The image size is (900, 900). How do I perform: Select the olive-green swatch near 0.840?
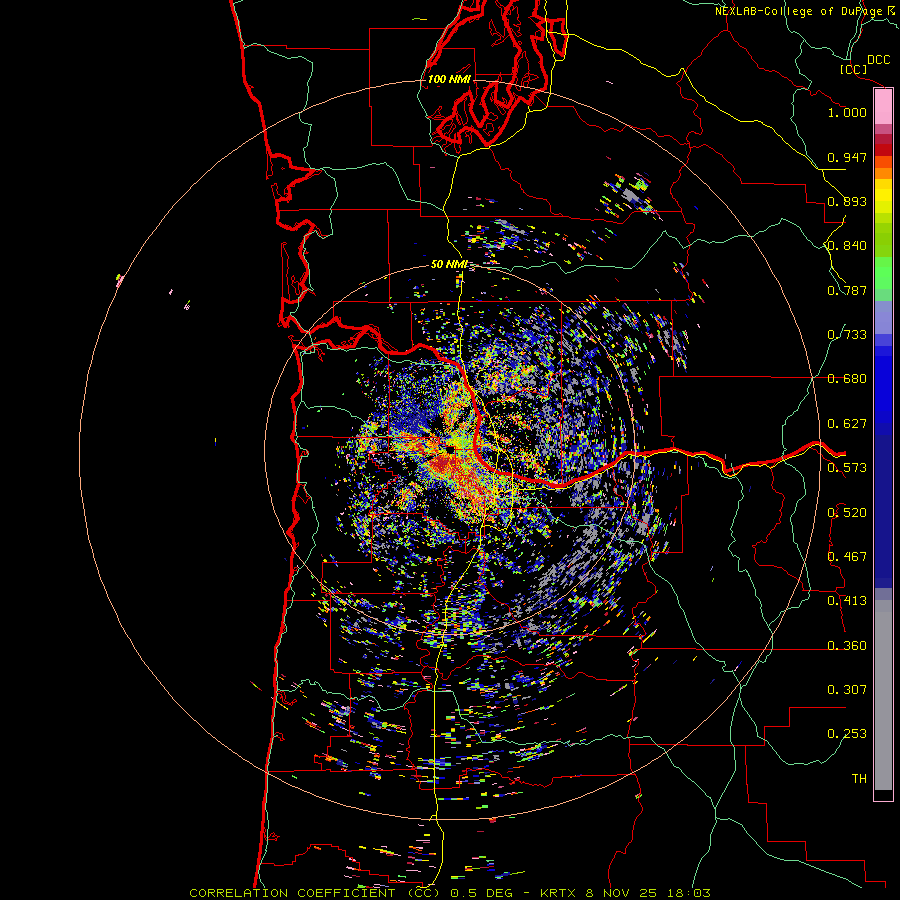pyautogui.click(x=883, y=240)
